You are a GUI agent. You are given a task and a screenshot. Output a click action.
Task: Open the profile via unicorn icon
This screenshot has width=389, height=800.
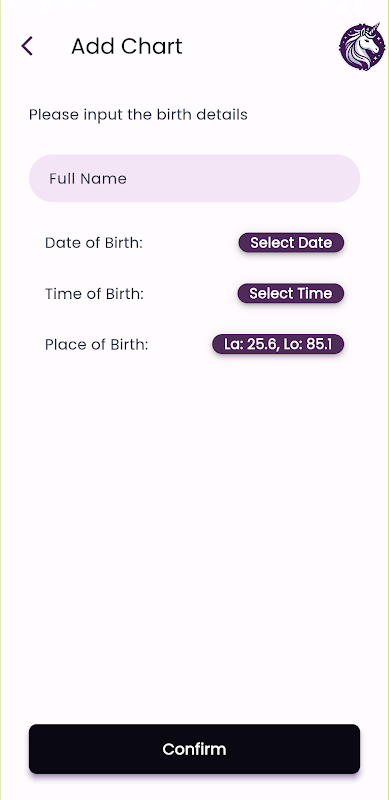(x=362, y=46)
